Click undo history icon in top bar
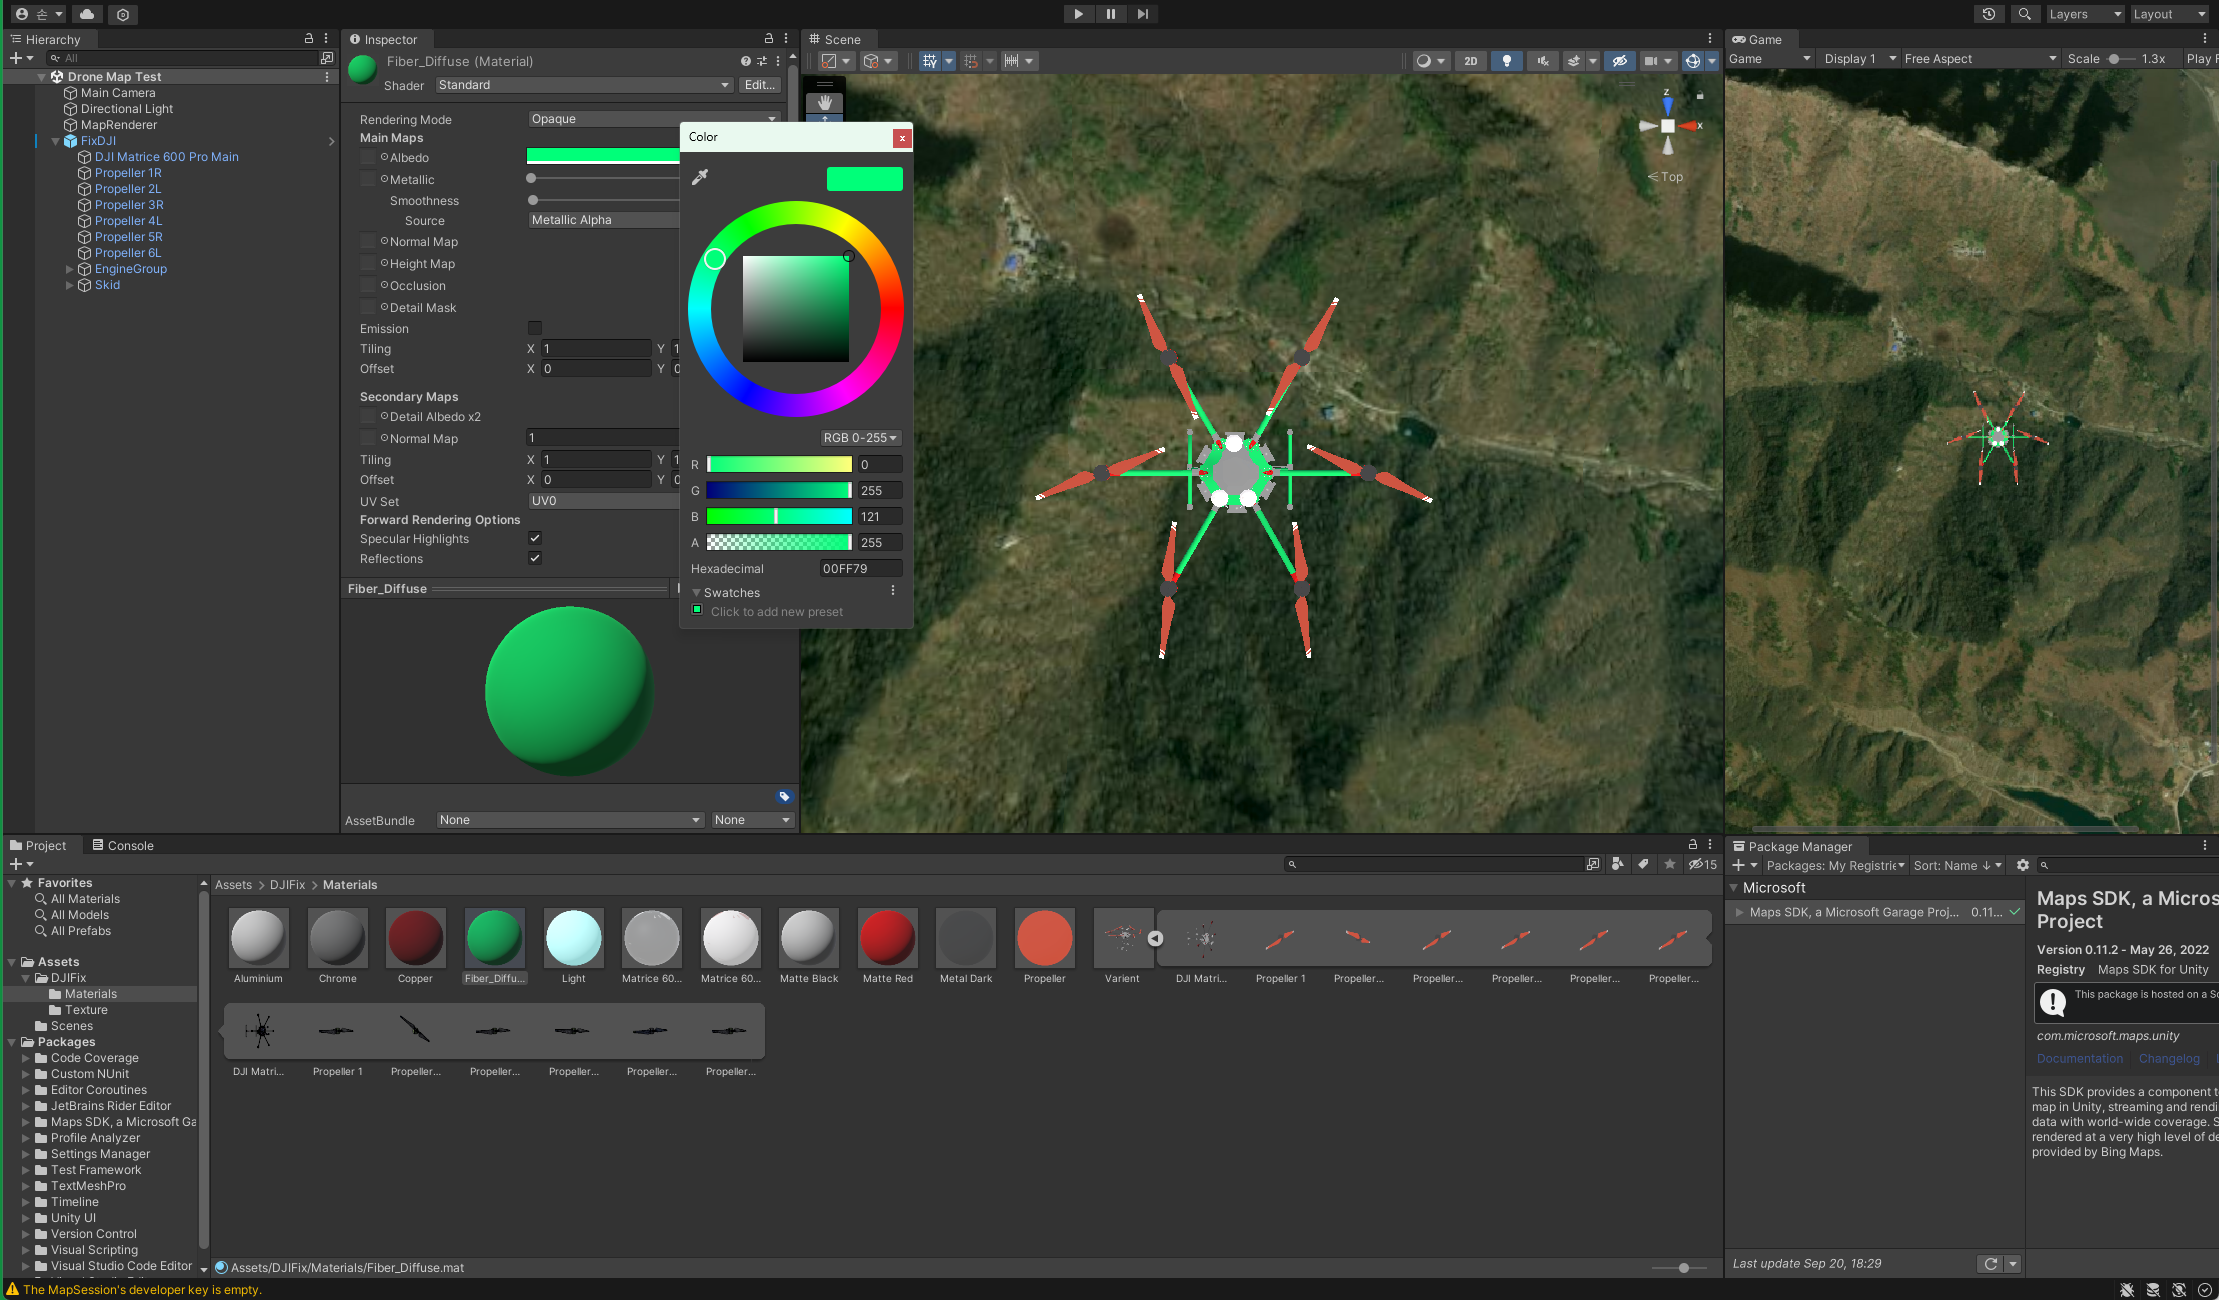 click(1988, 14)
